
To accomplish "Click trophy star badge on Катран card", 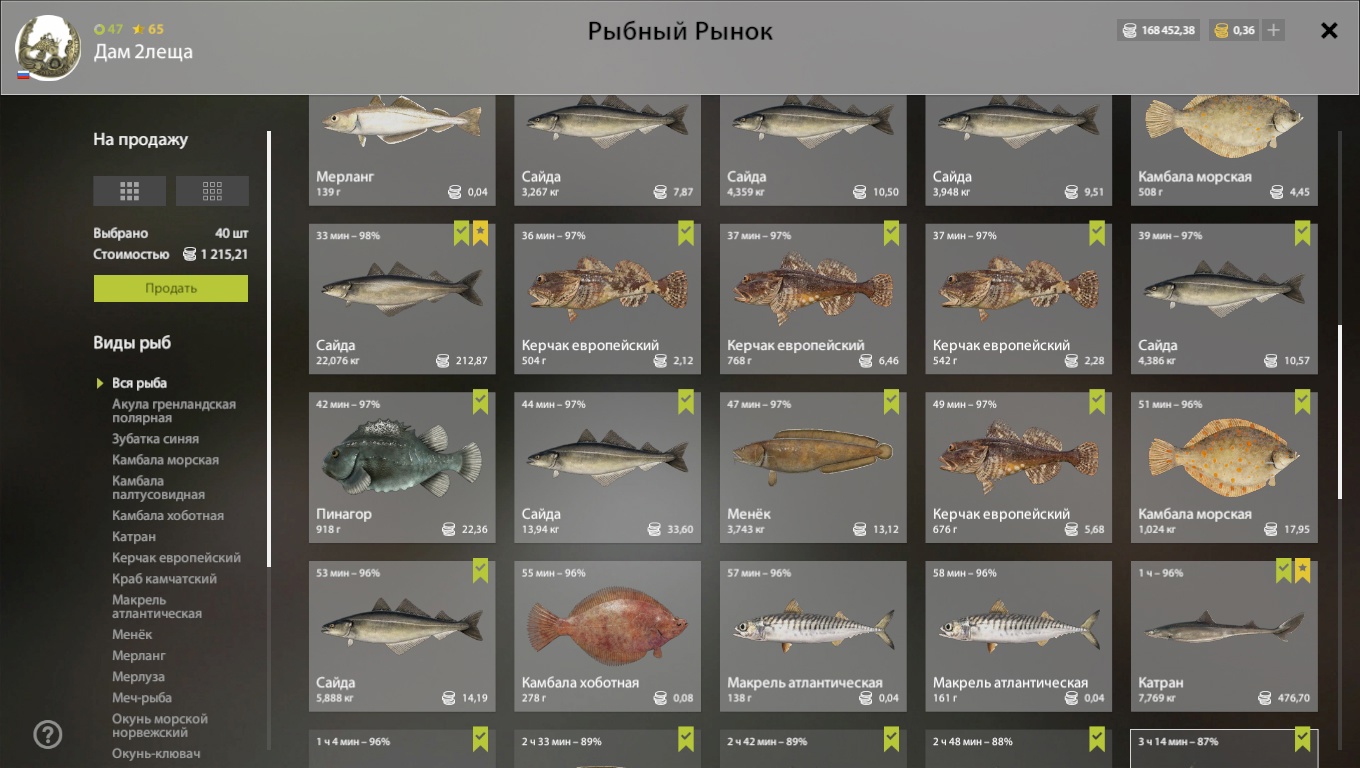I will (x=1302, y=572).
